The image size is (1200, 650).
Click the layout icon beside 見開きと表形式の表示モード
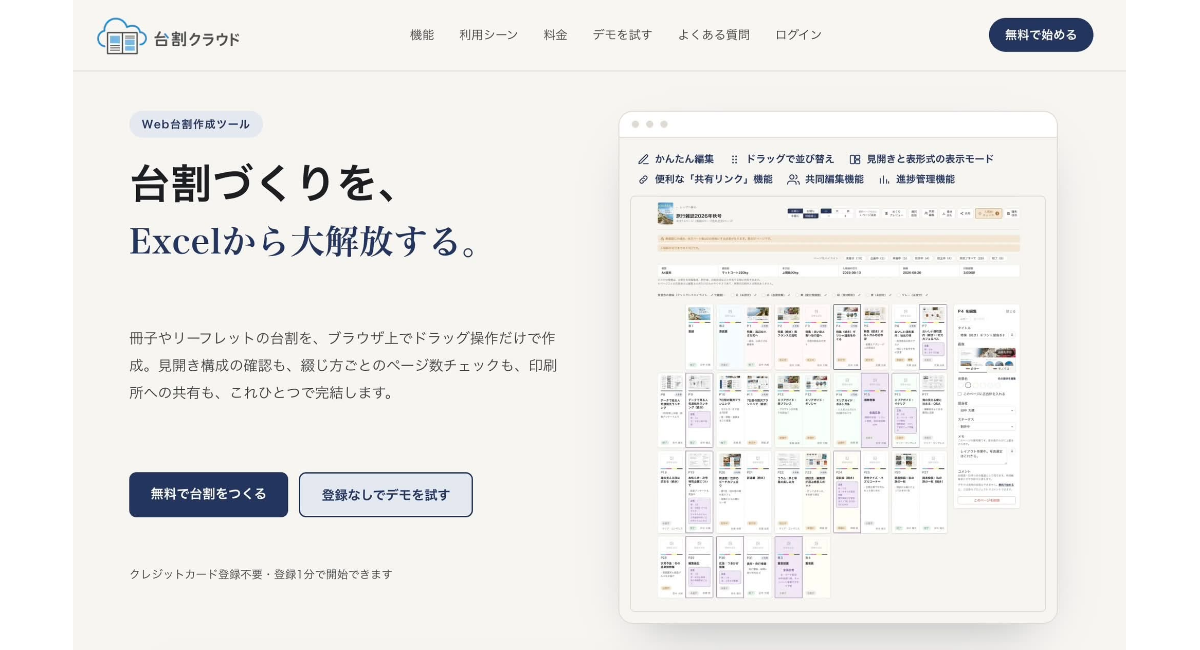pos(855,159)
